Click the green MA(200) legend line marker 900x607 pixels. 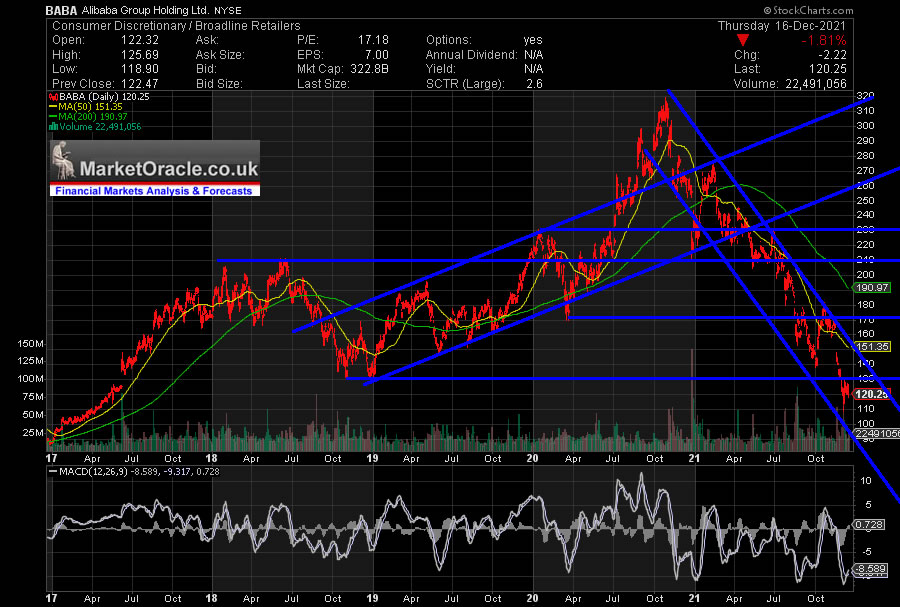52,117
